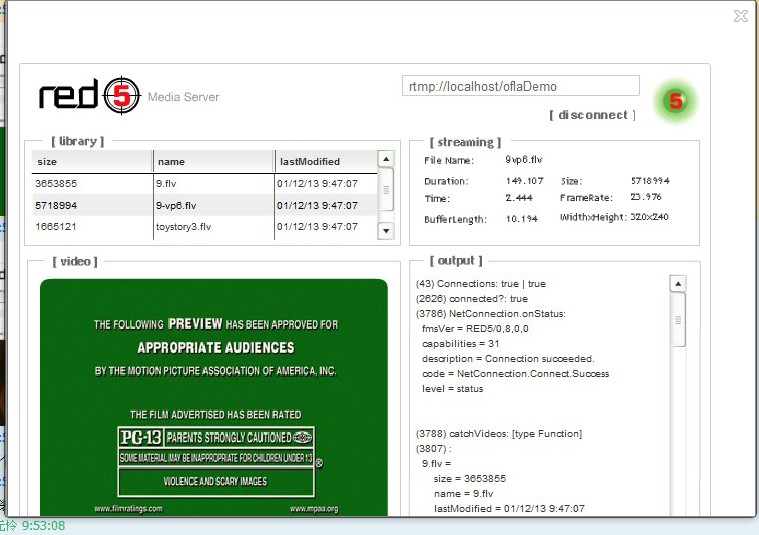Click the green connection status indicator
This screenshot has width=759, height=535.
click(676, 101)
